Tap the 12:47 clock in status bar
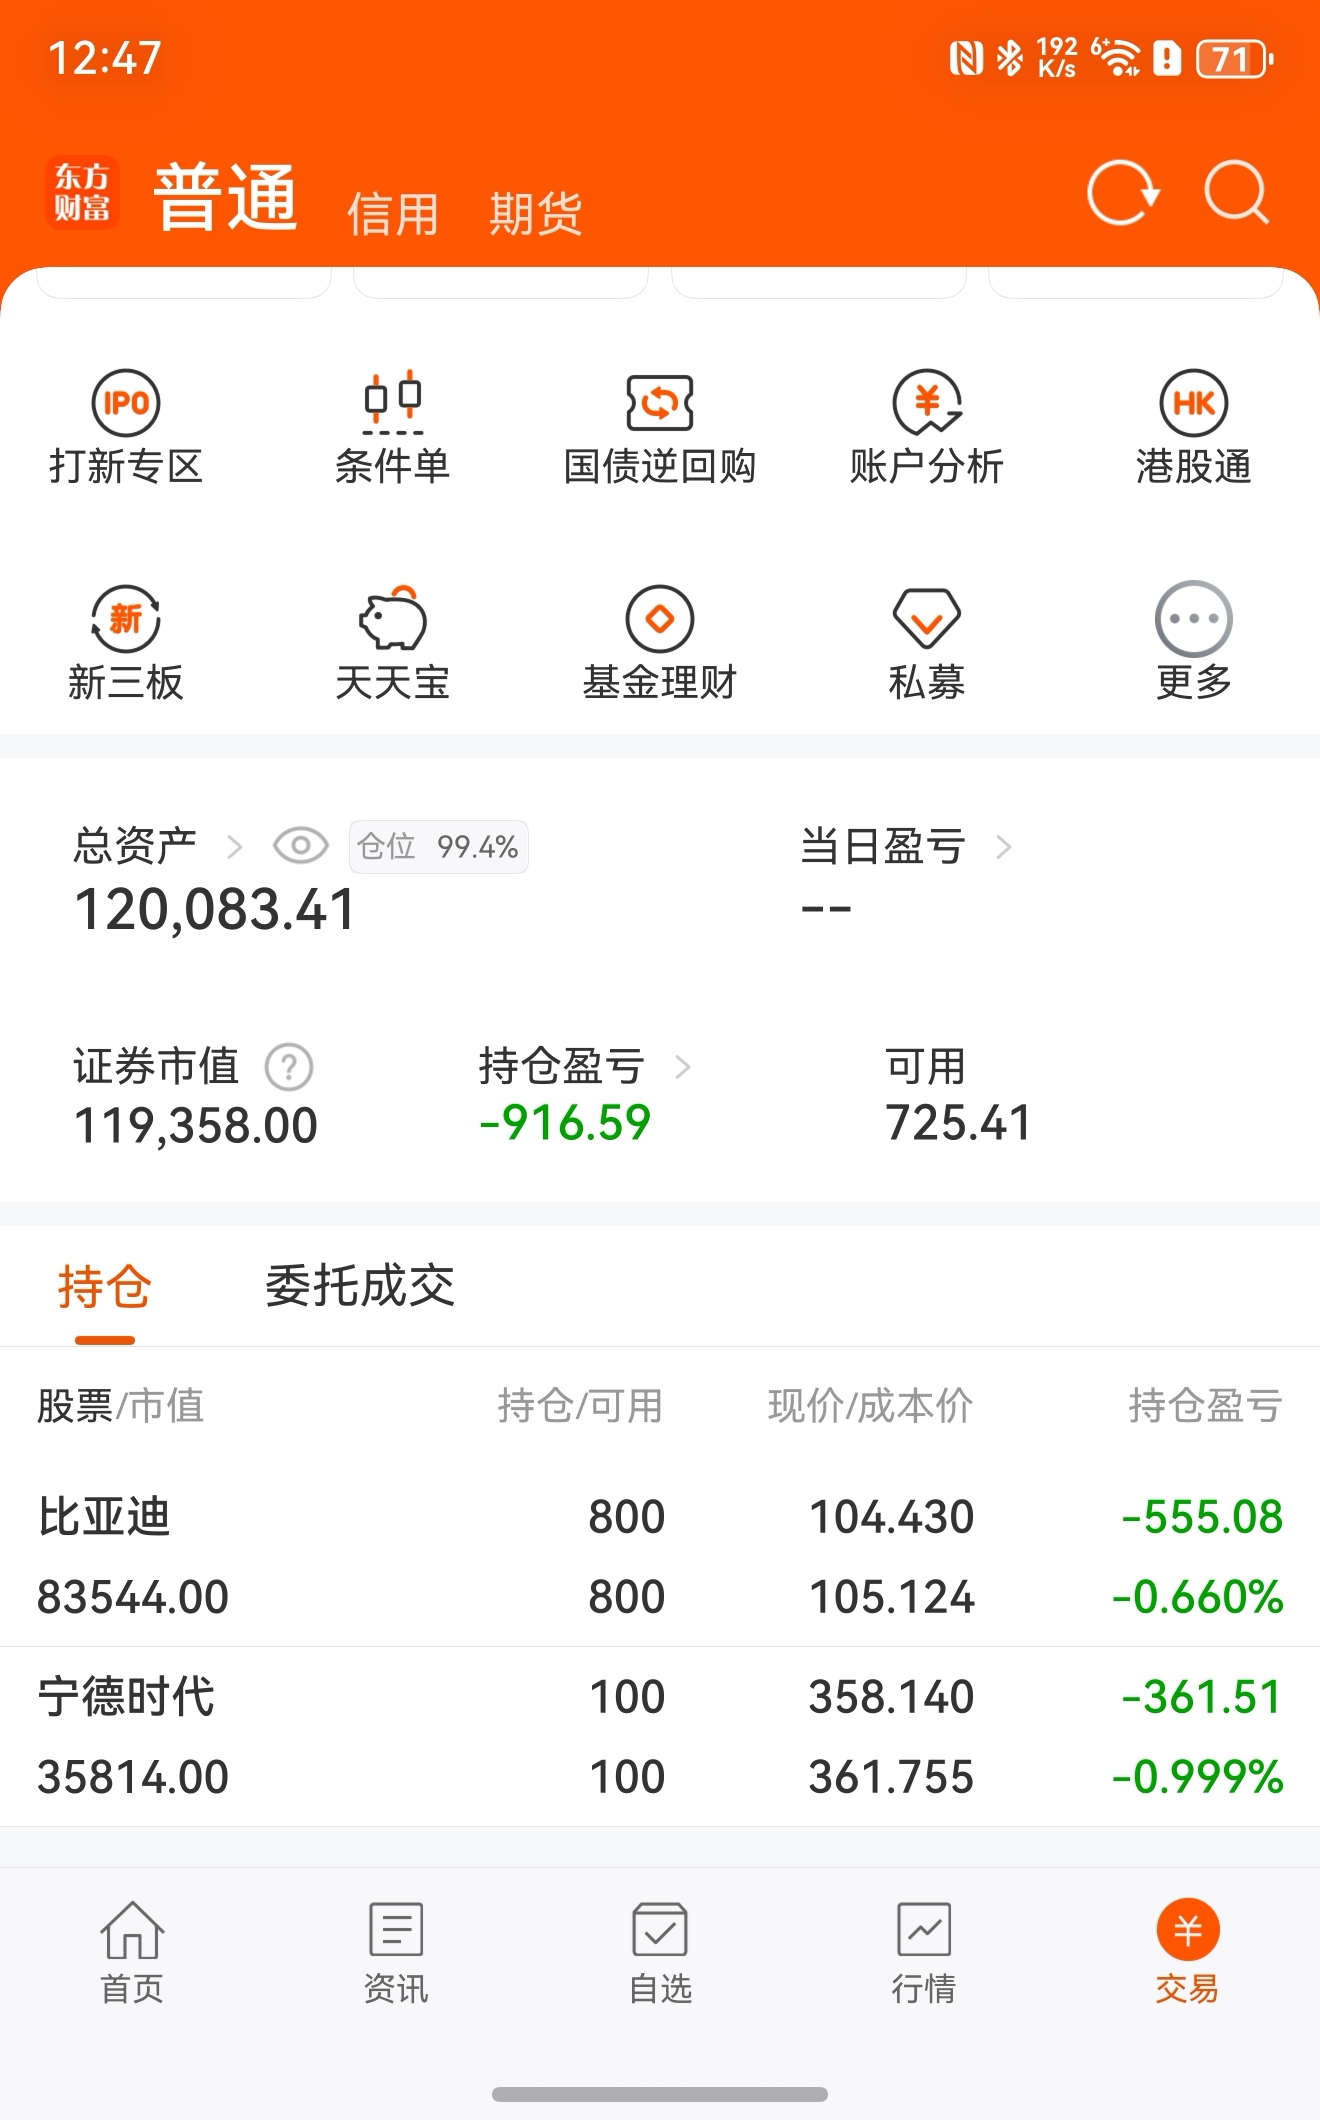 click(104, 58)
